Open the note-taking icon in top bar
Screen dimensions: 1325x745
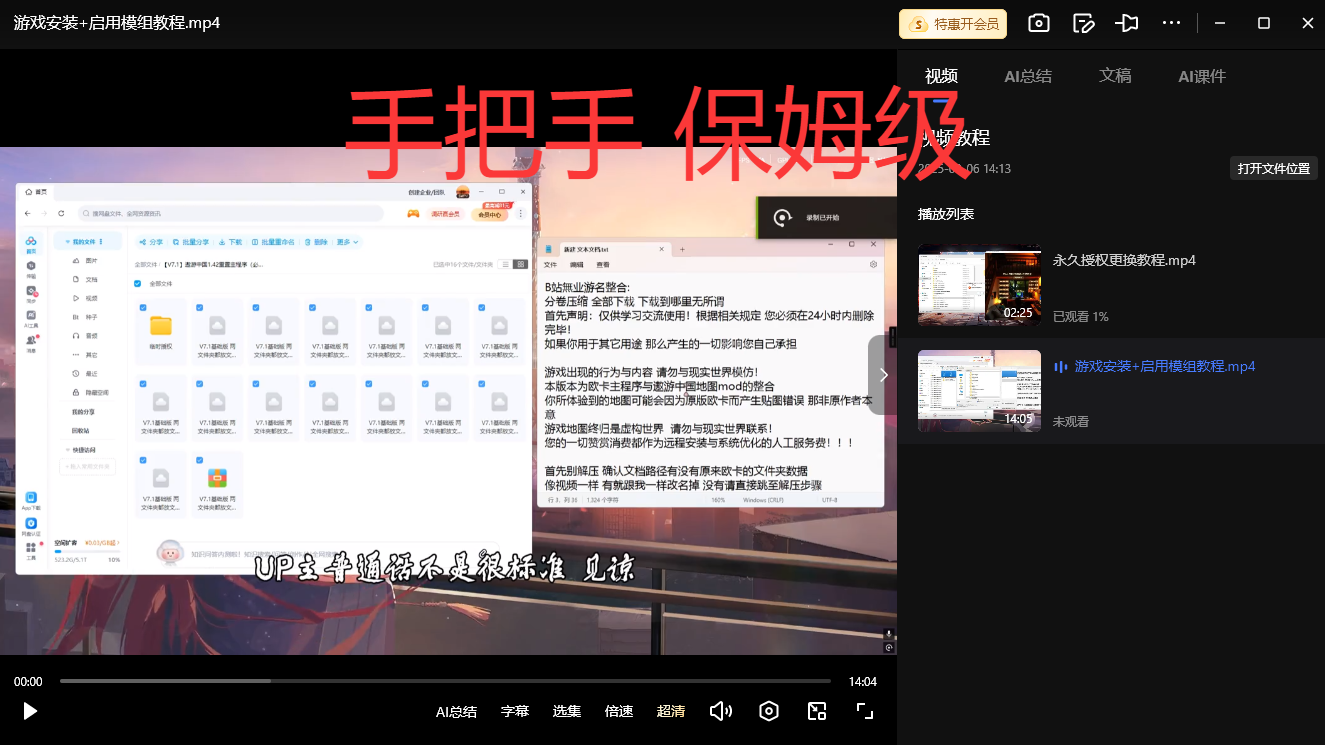(x=1083, y=23)
